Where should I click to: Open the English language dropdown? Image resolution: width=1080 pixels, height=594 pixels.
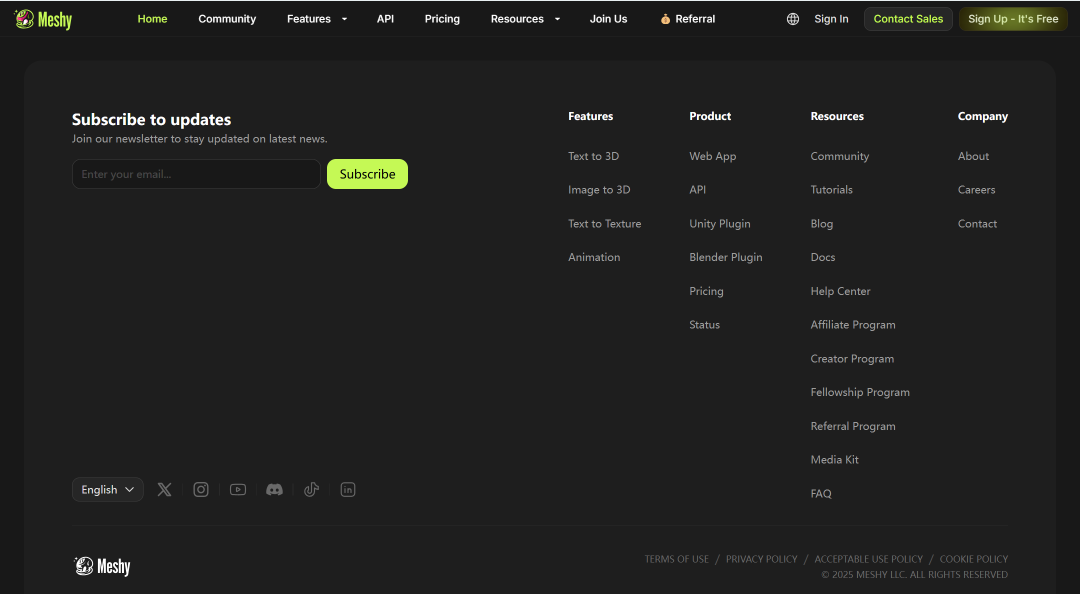(107, 490)
